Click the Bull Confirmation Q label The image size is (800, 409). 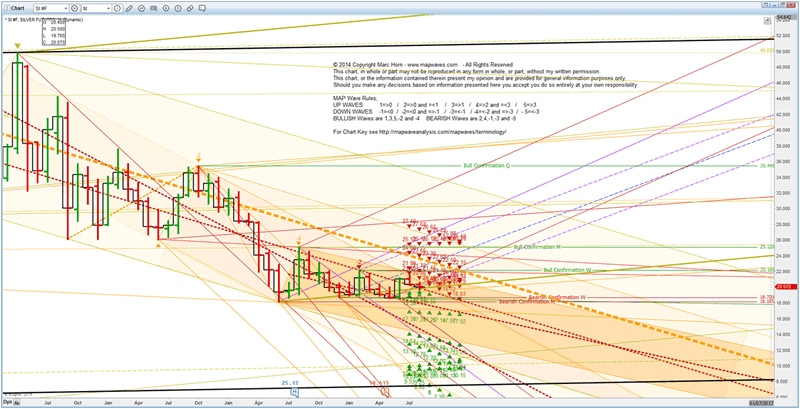tap(486, 166)
